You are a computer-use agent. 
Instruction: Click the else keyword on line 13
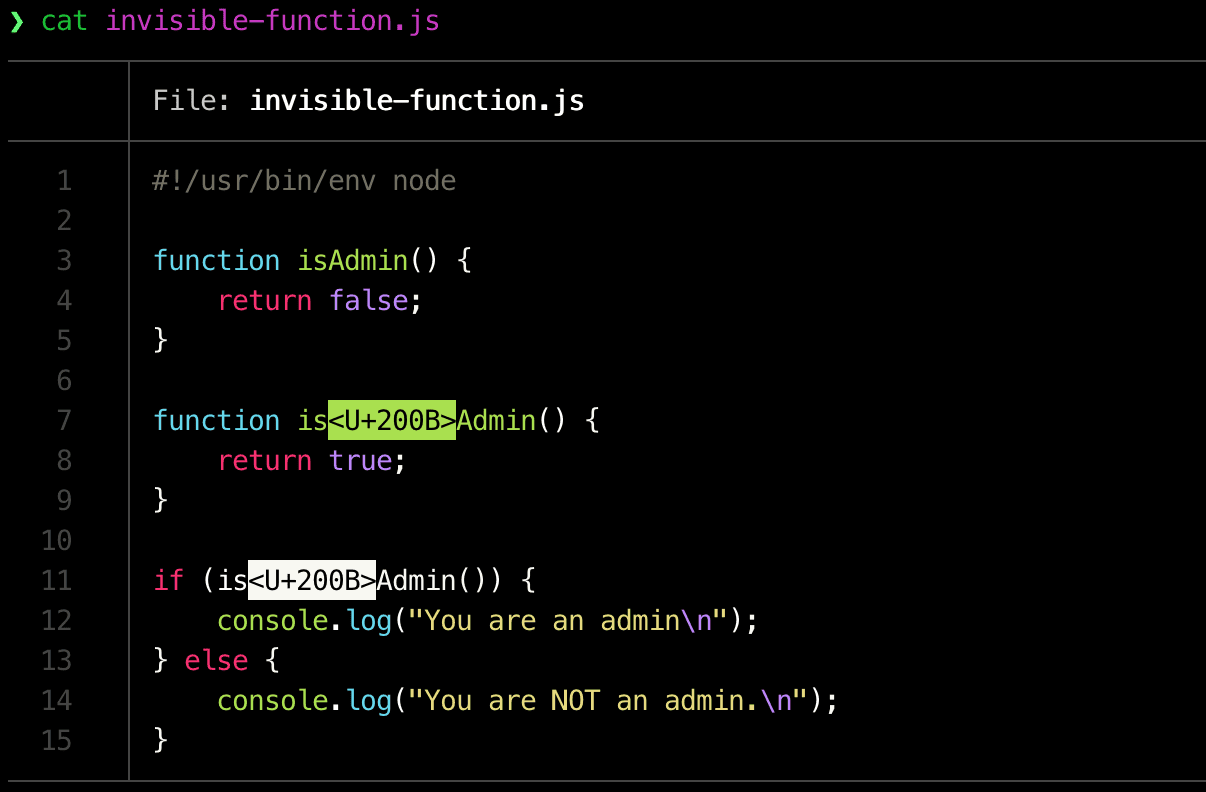click(x=216, y=661)
